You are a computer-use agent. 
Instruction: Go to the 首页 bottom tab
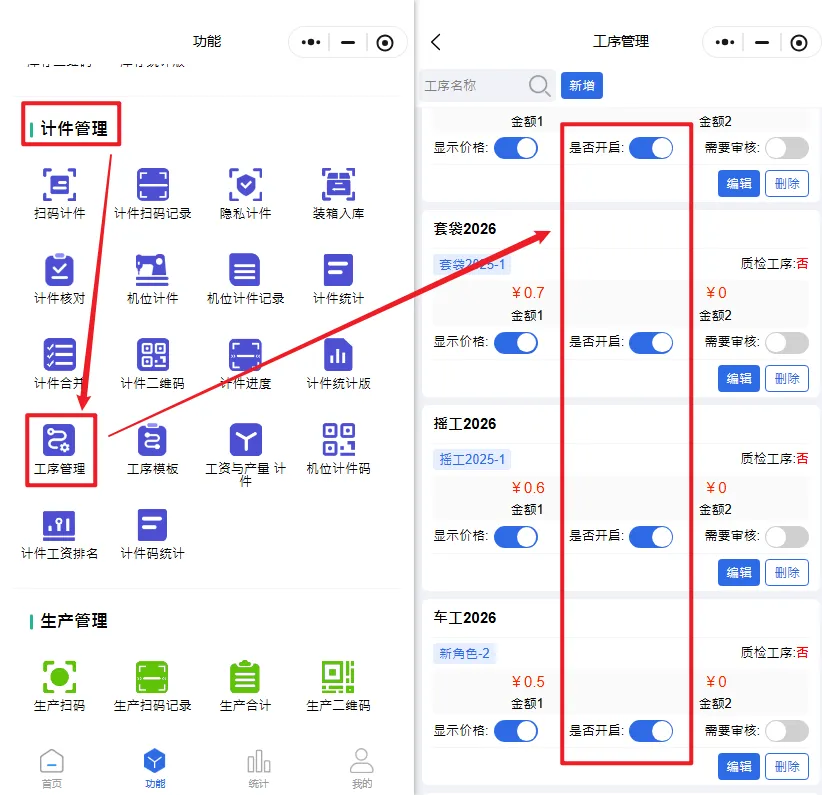pyautogui.click(x=52, y=767)
